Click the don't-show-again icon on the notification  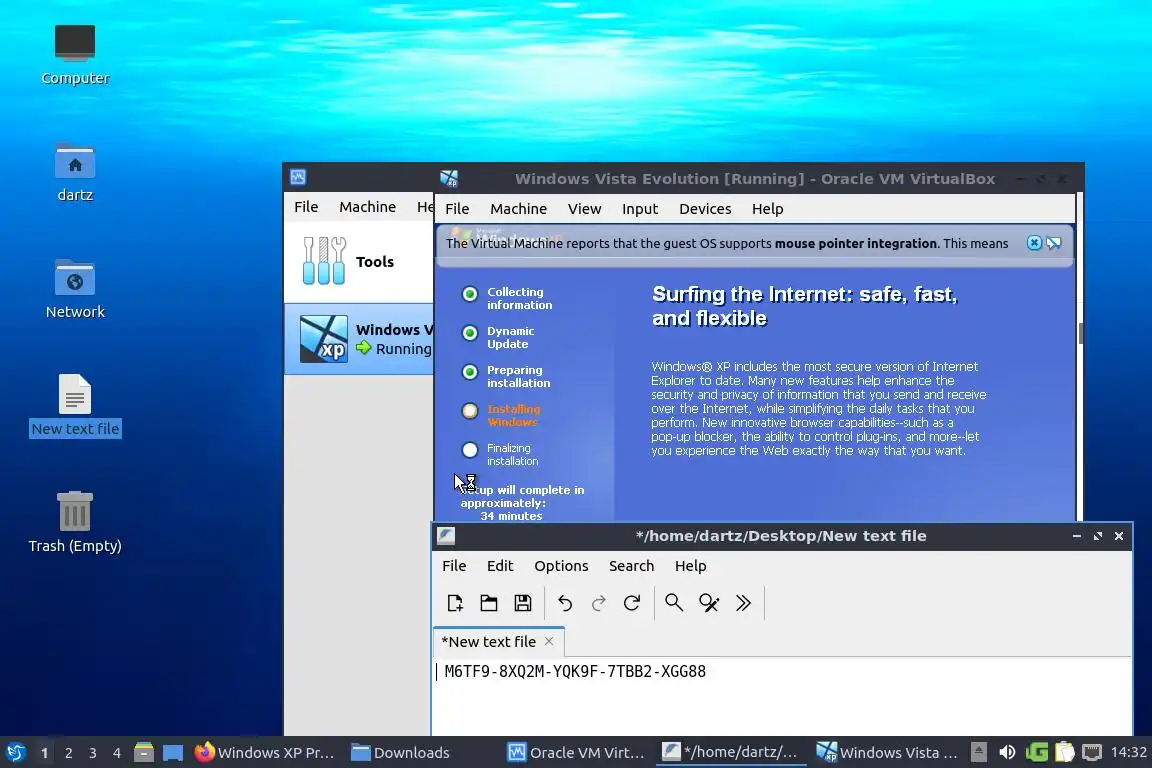click(1054, 243)
